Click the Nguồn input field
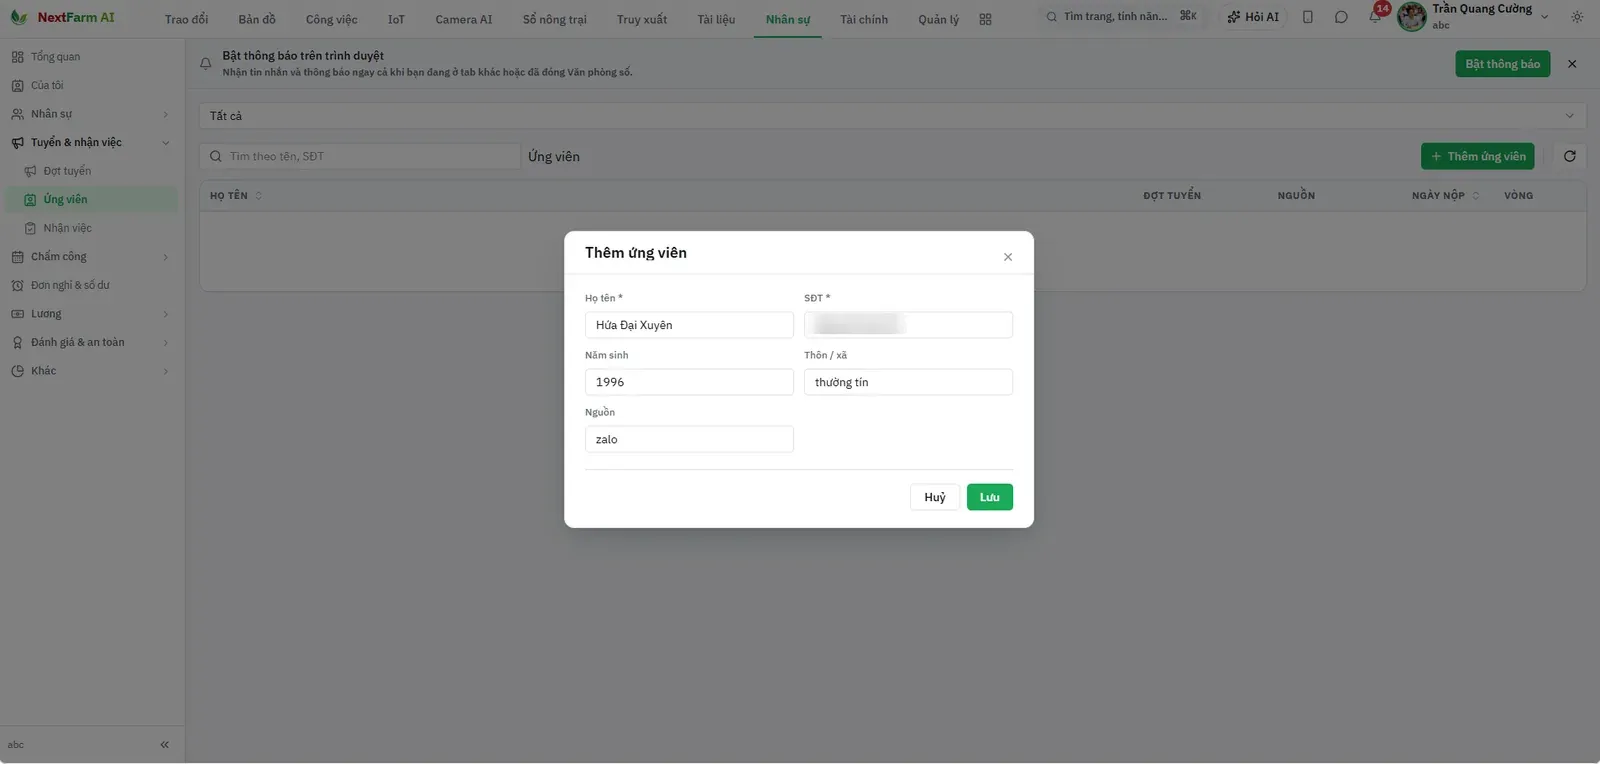1600x764 pixels. point(689,439)
